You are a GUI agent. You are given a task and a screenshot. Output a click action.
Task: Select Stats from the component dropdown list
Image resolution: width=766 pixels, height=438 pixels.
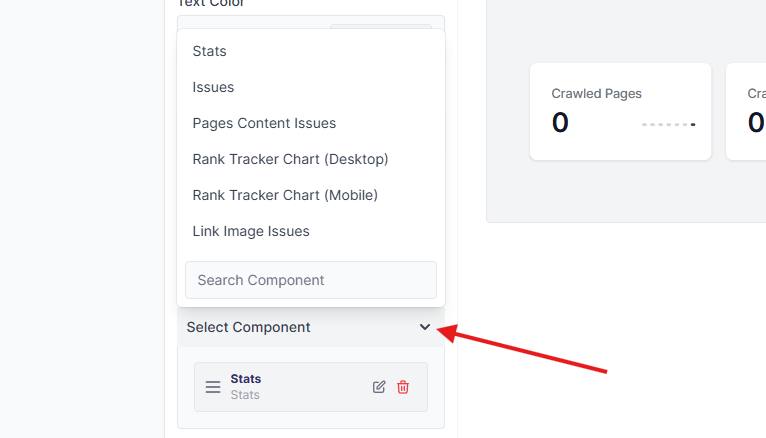[x=210, y=51]
